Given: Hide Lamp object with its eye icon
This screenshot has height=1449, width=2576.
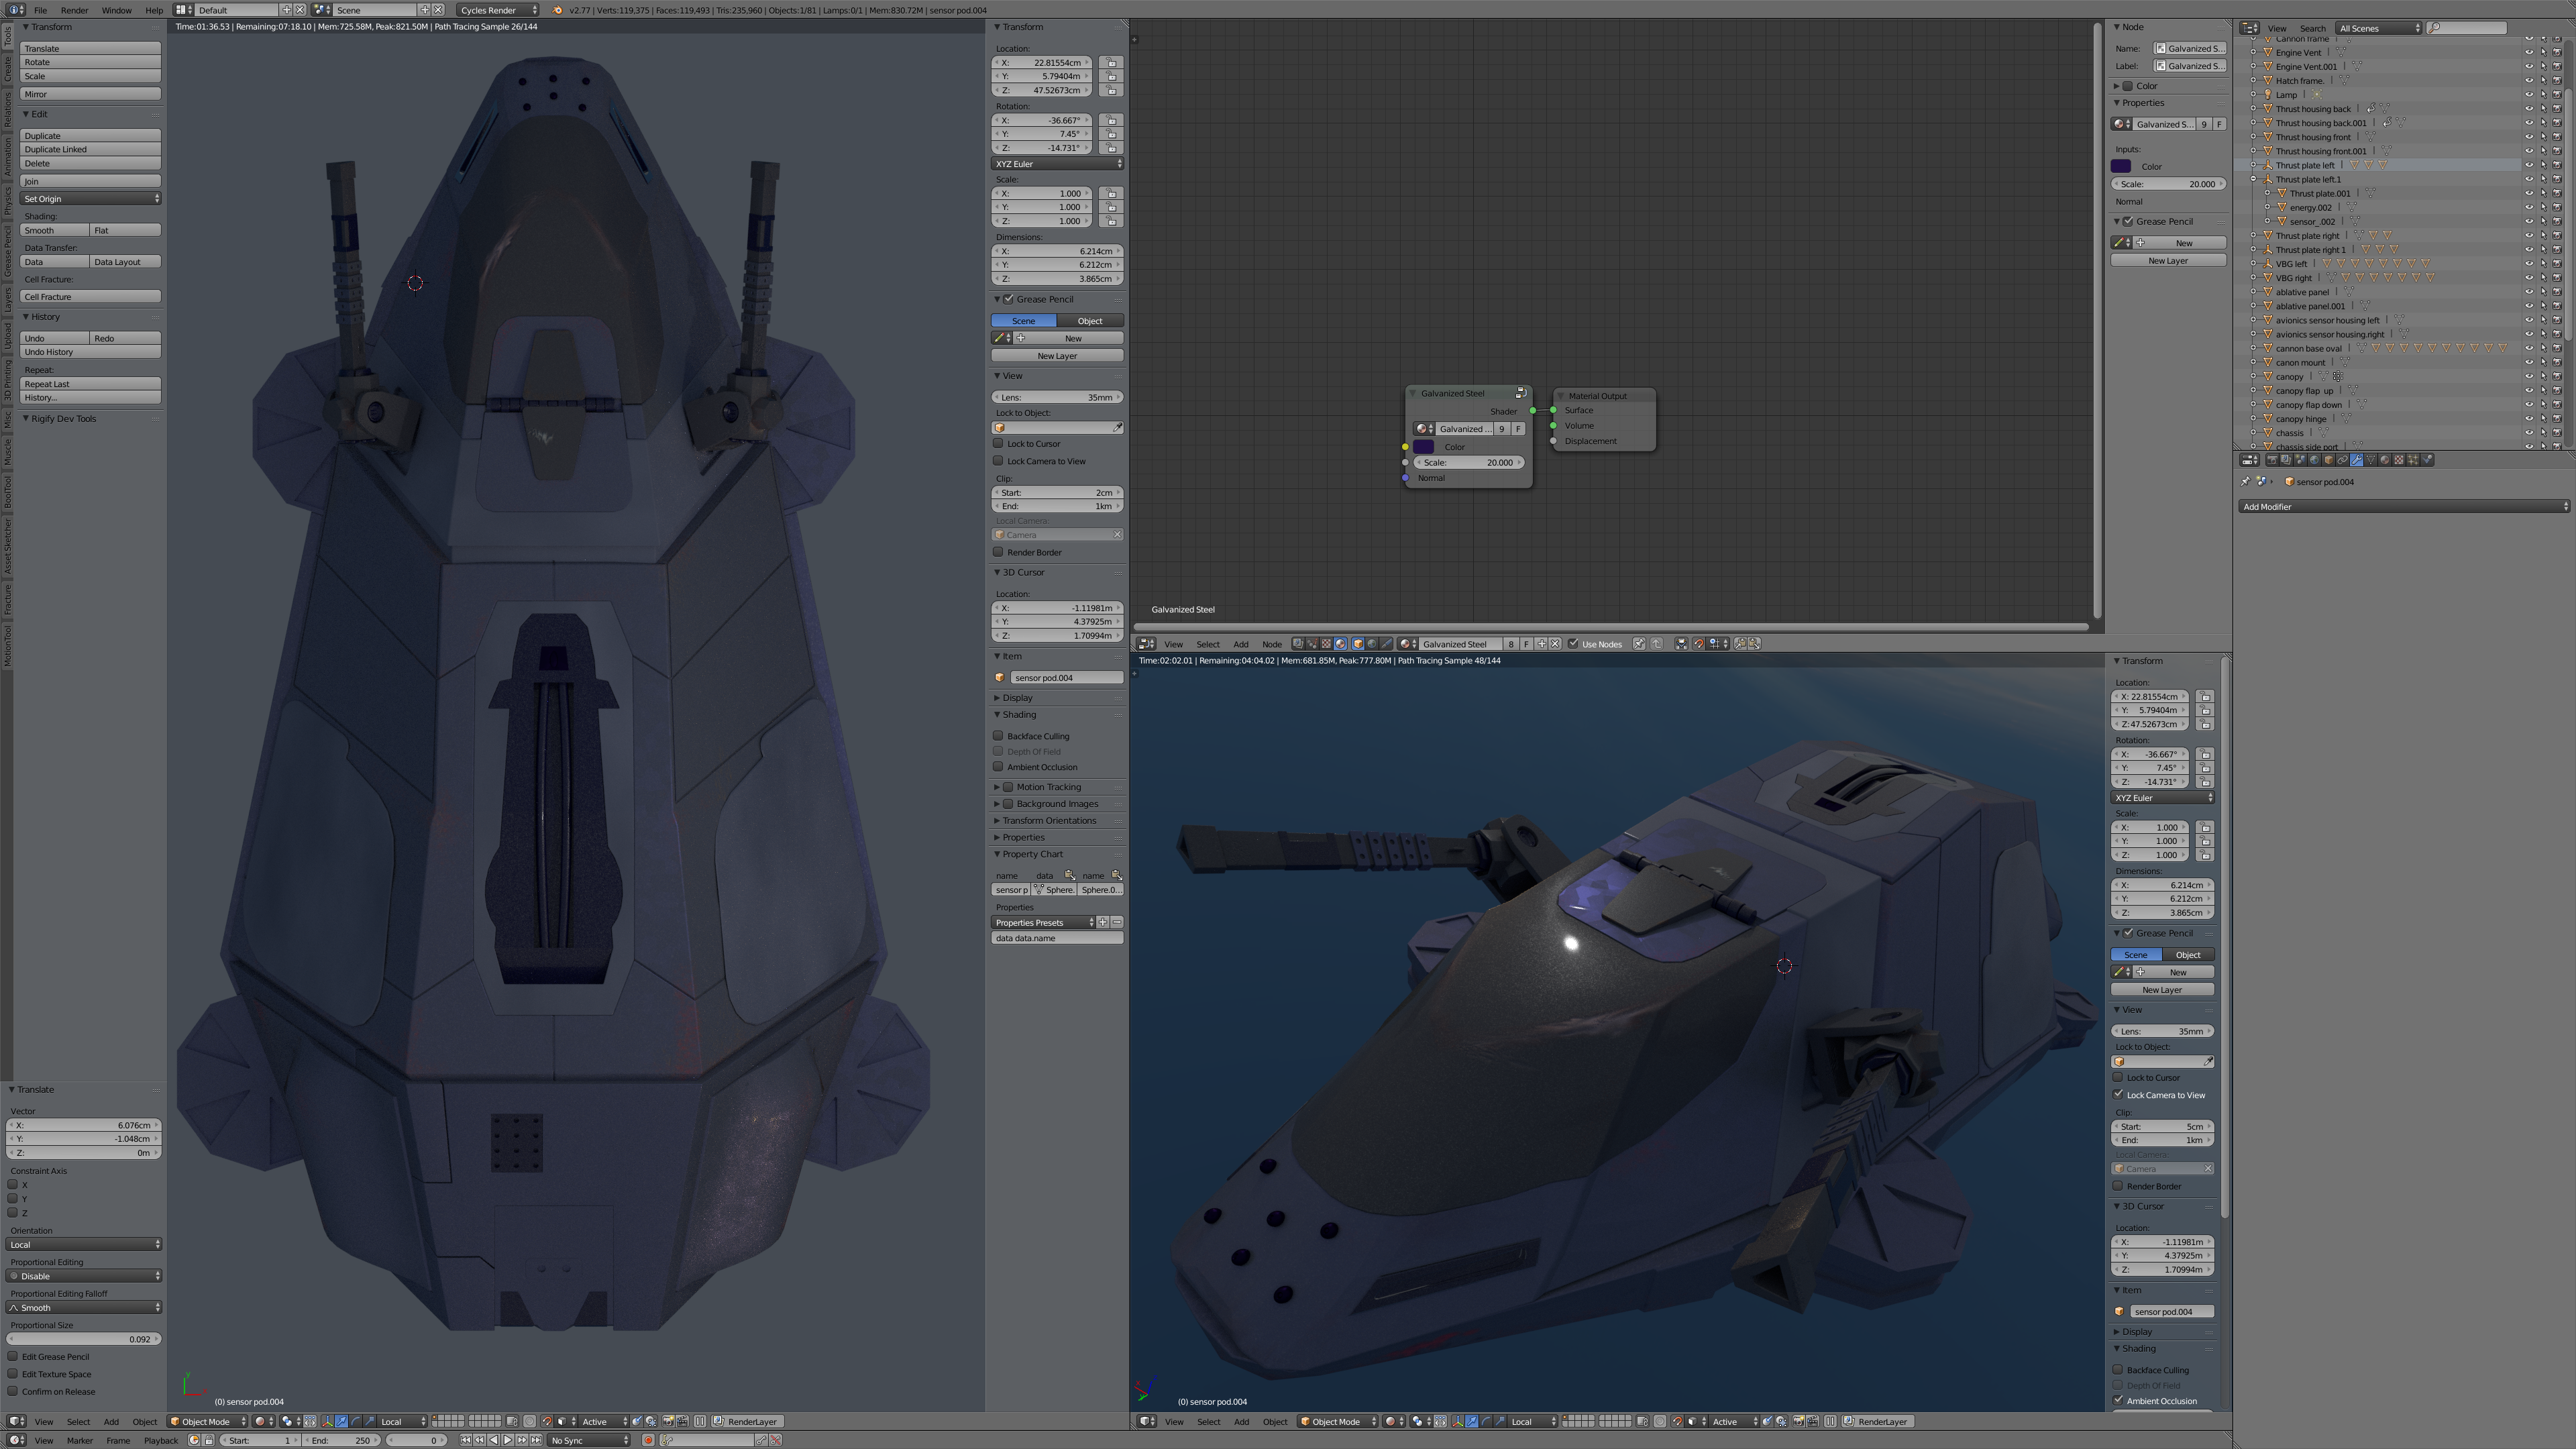Looking at the screenshot, I should pos(2529,95).
